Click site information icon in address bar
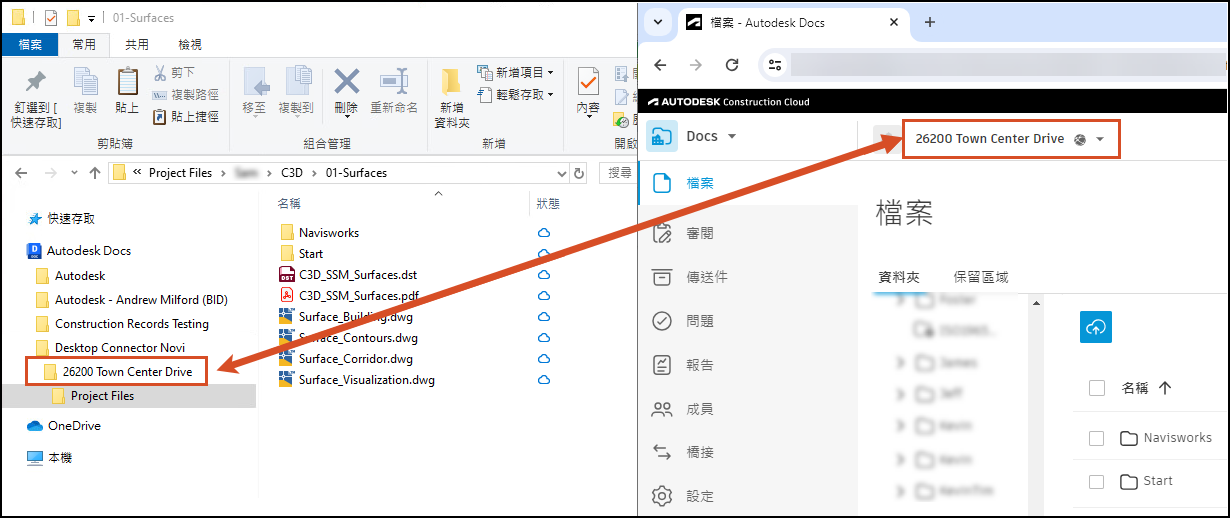This screenshot has height=518, width=1230. click(775, 65)
